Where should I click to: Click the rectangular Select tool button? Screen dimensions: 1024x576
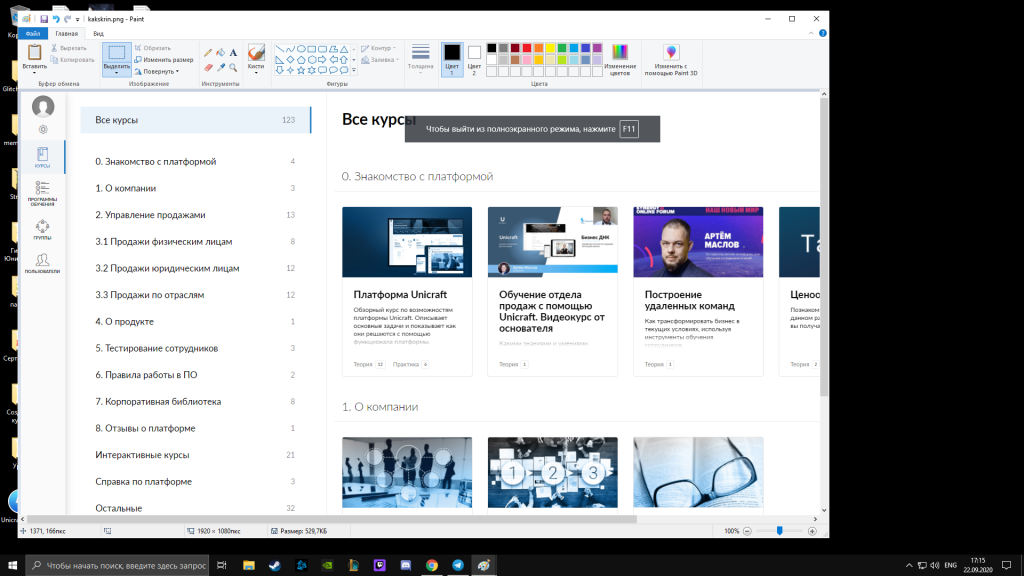116,53
